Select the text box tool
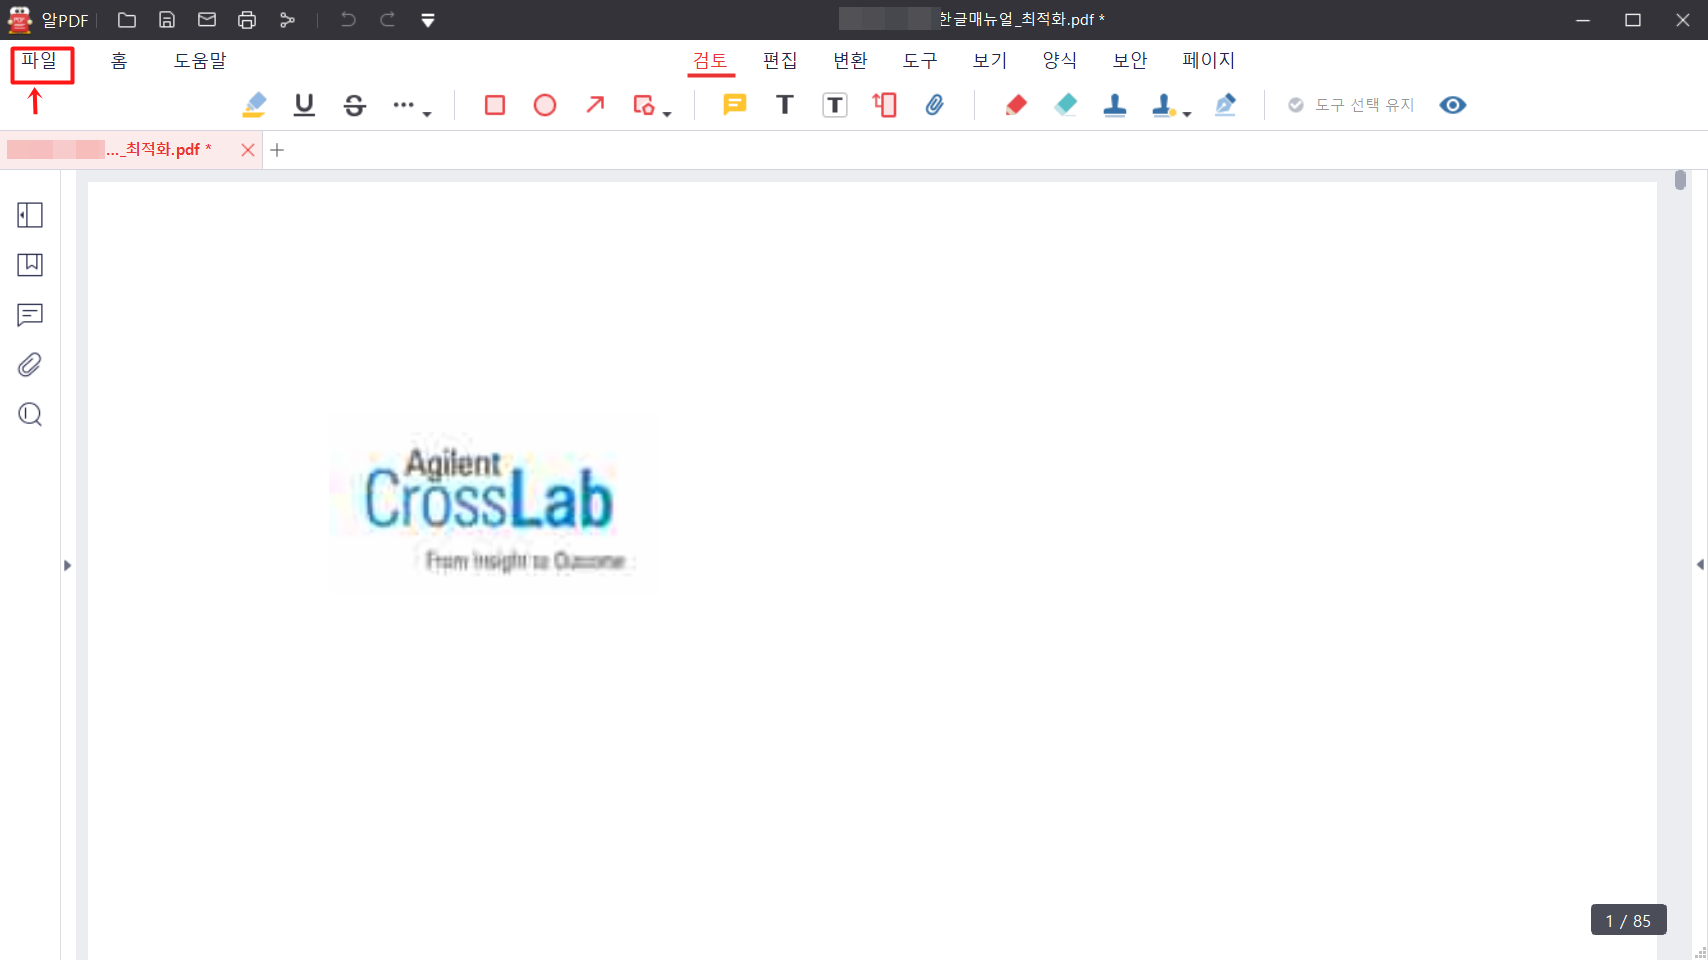The height and width of the screenshot is (960, 1708). click(x=835, y=105)
